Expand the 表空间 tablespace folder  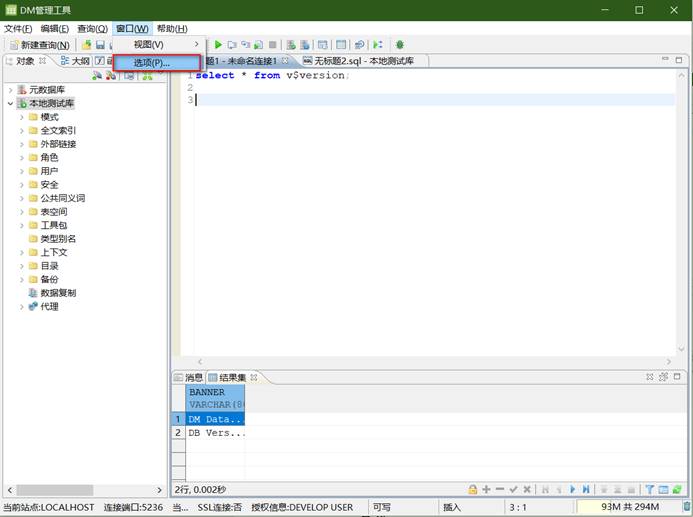[22, 212]
